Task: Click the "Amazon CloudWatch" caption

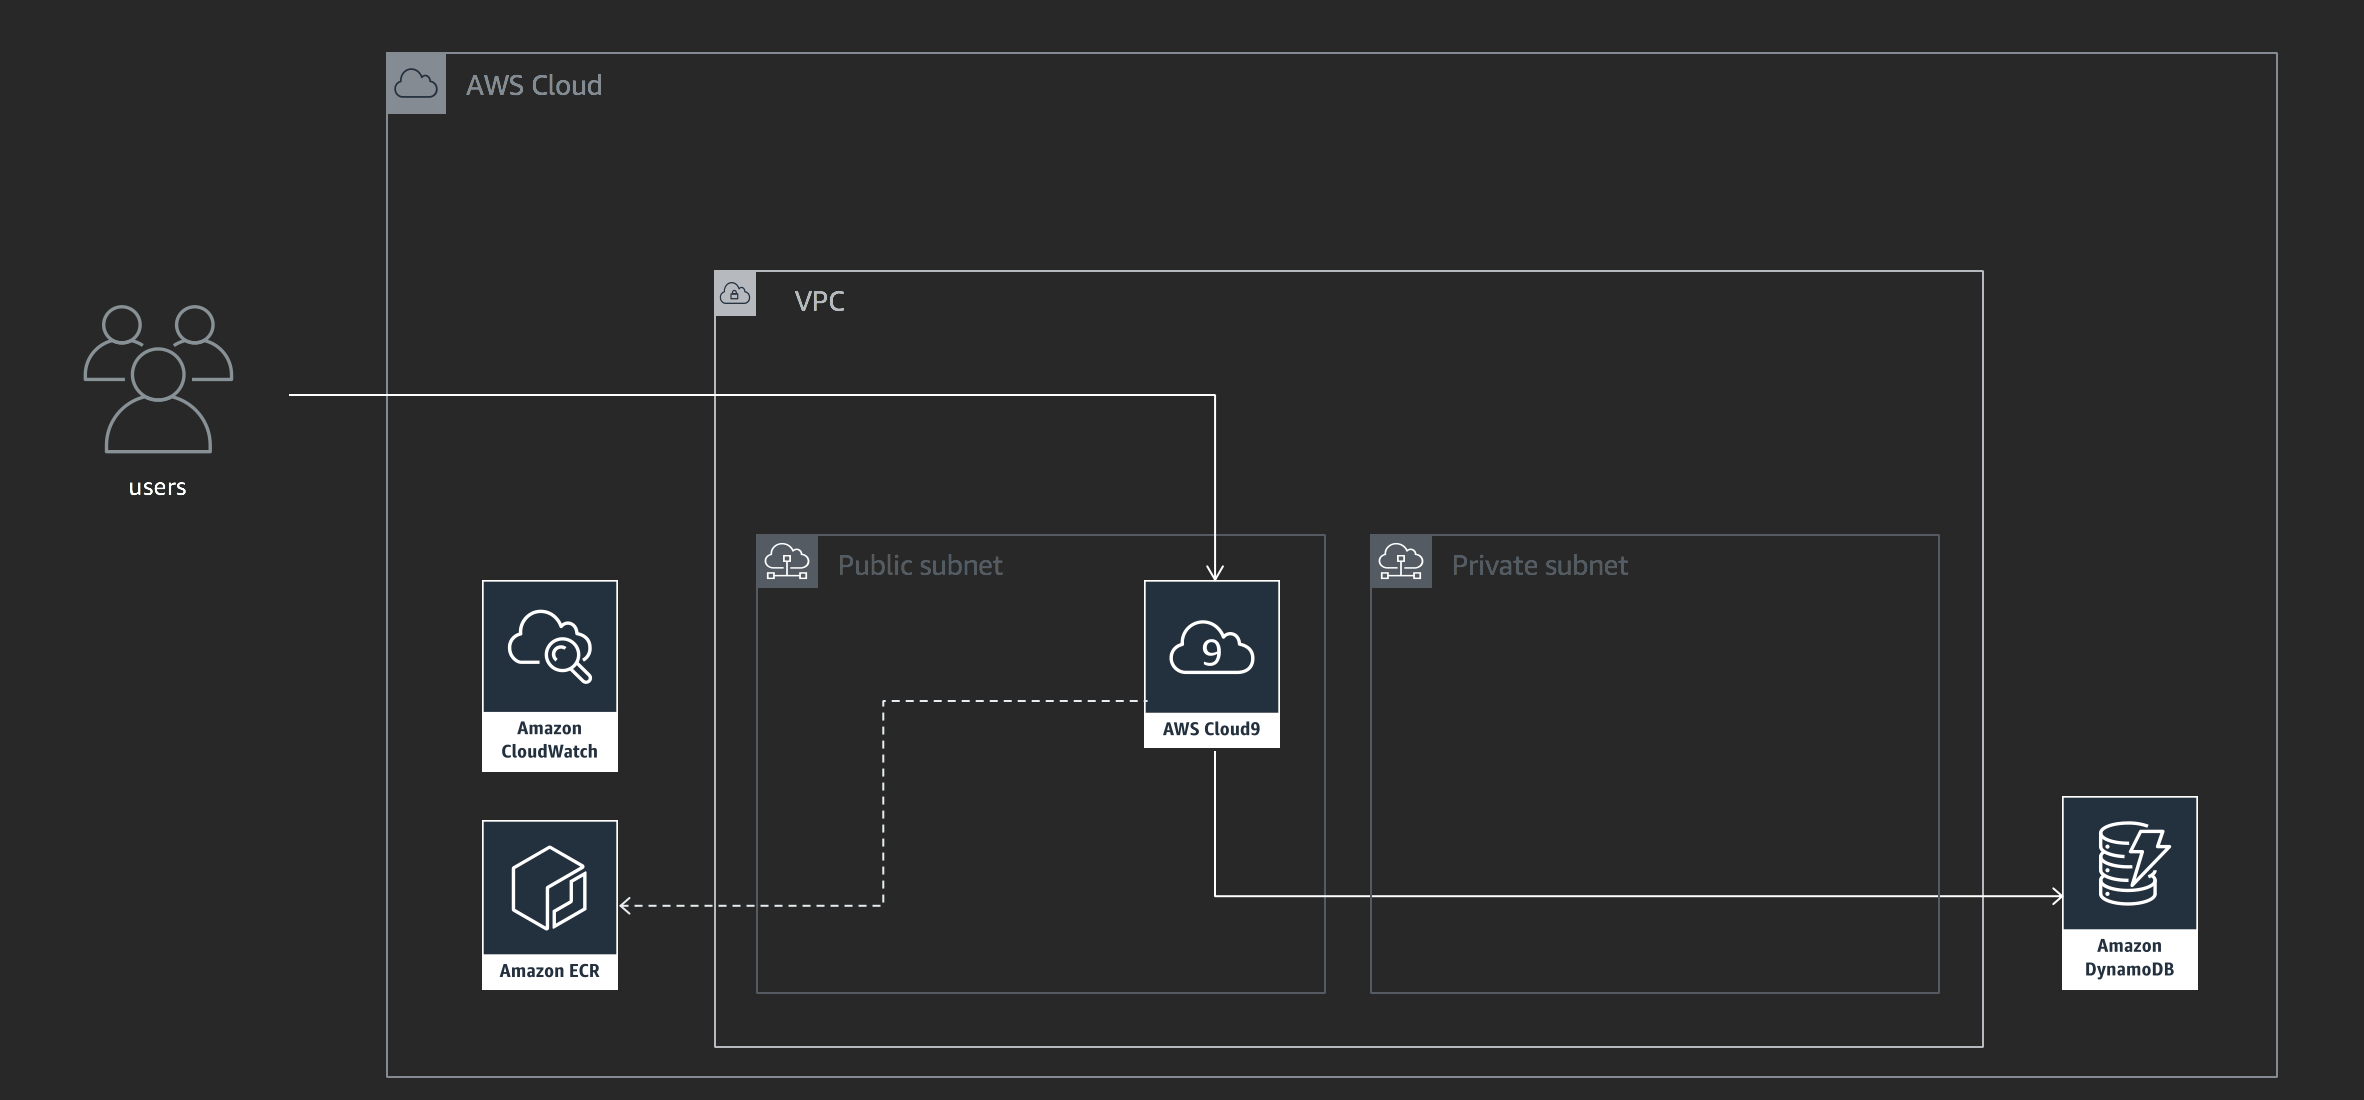Action: click(550, 740)
